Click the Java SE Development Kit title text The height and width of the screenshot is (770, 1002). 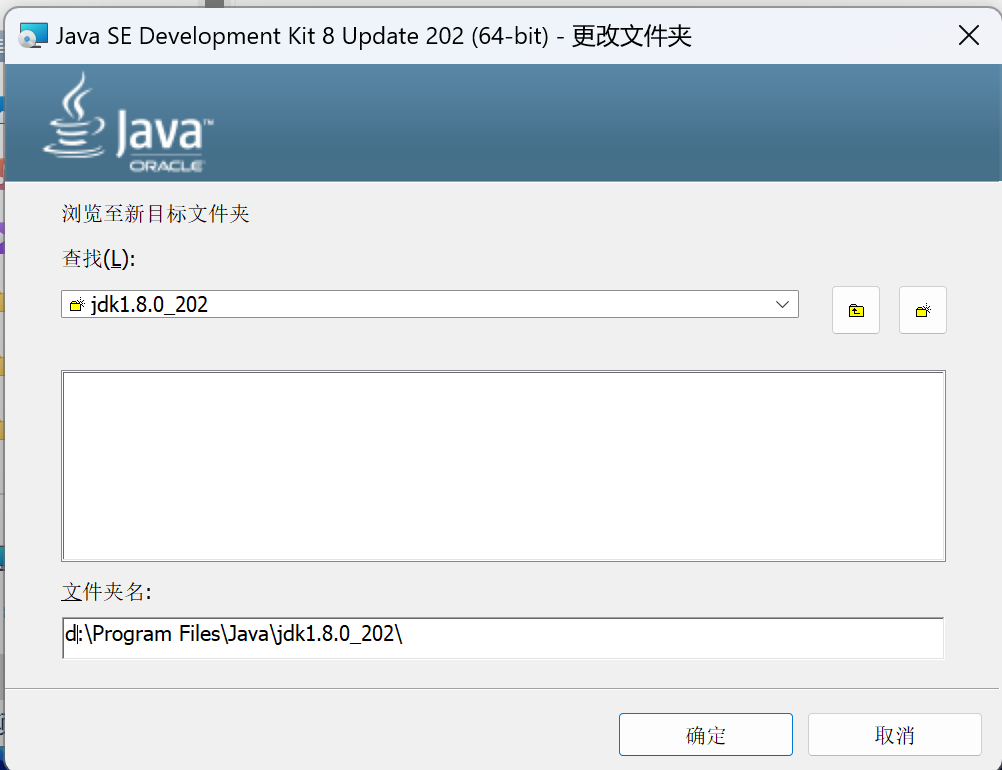(x=300, y=37)
